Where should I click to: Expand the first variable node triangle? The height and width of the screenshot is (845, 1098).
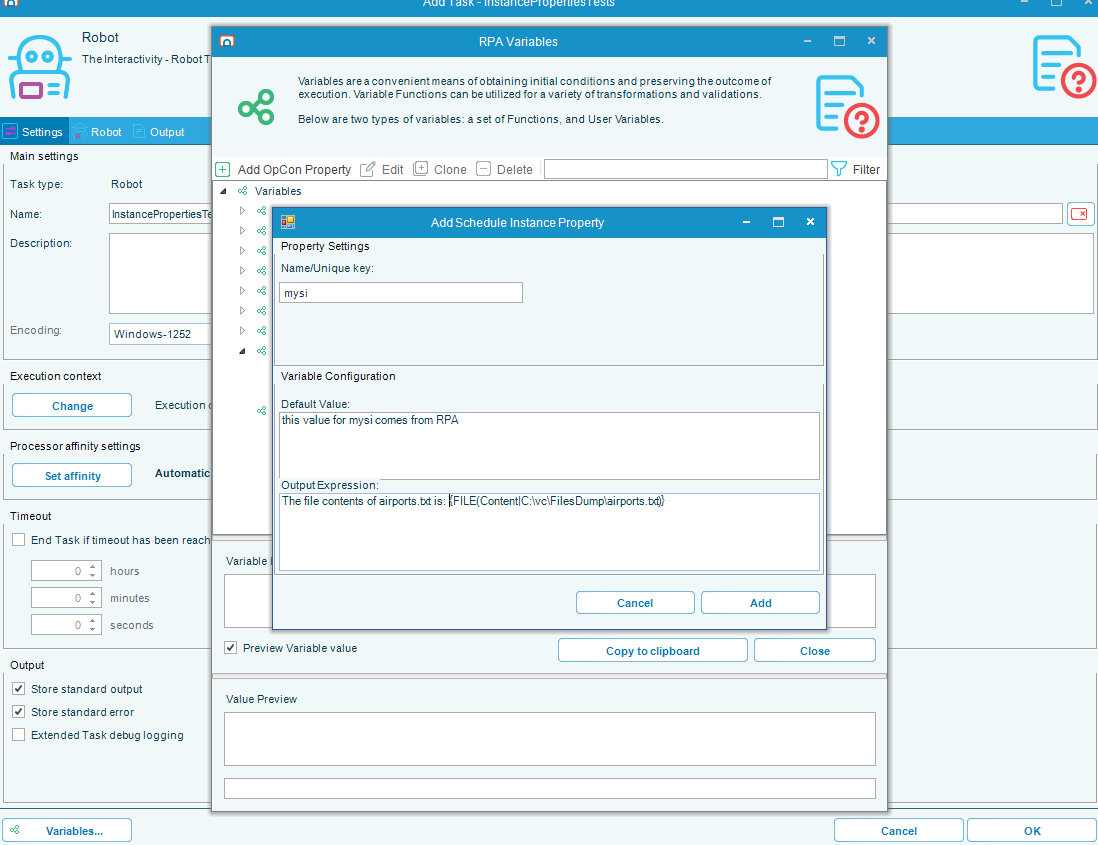242,210
